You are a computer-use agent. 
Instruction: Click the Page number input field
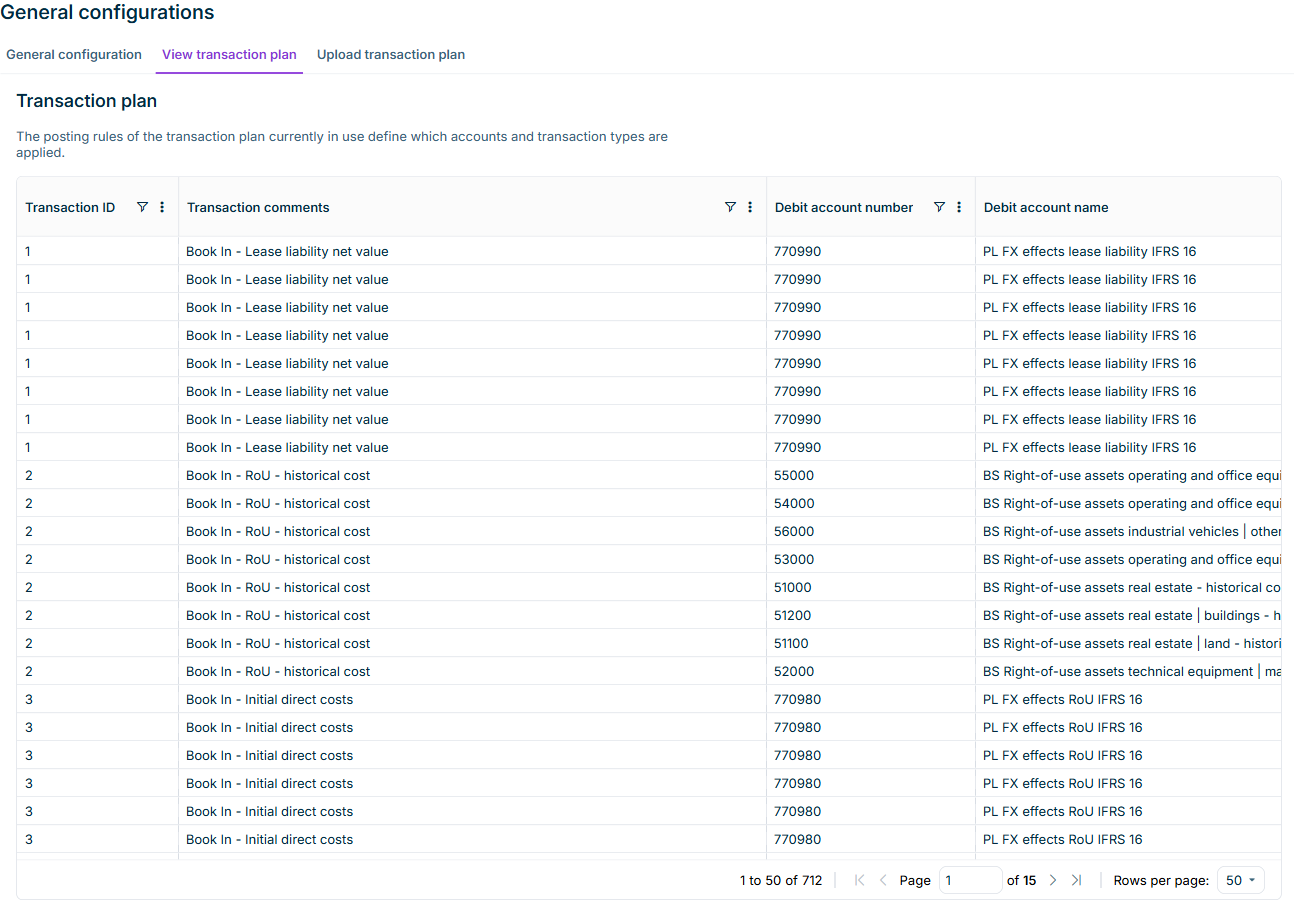click(970, 880)
